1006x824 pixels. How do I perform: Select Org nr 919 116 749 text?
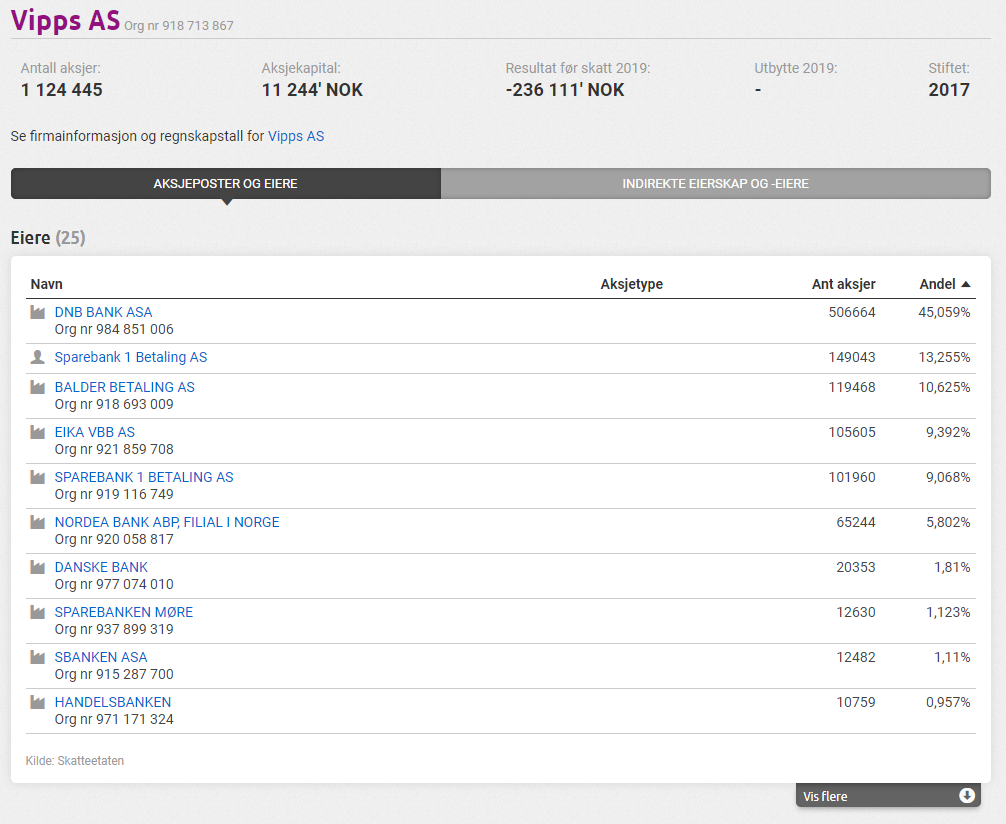[x=114, y=494]
